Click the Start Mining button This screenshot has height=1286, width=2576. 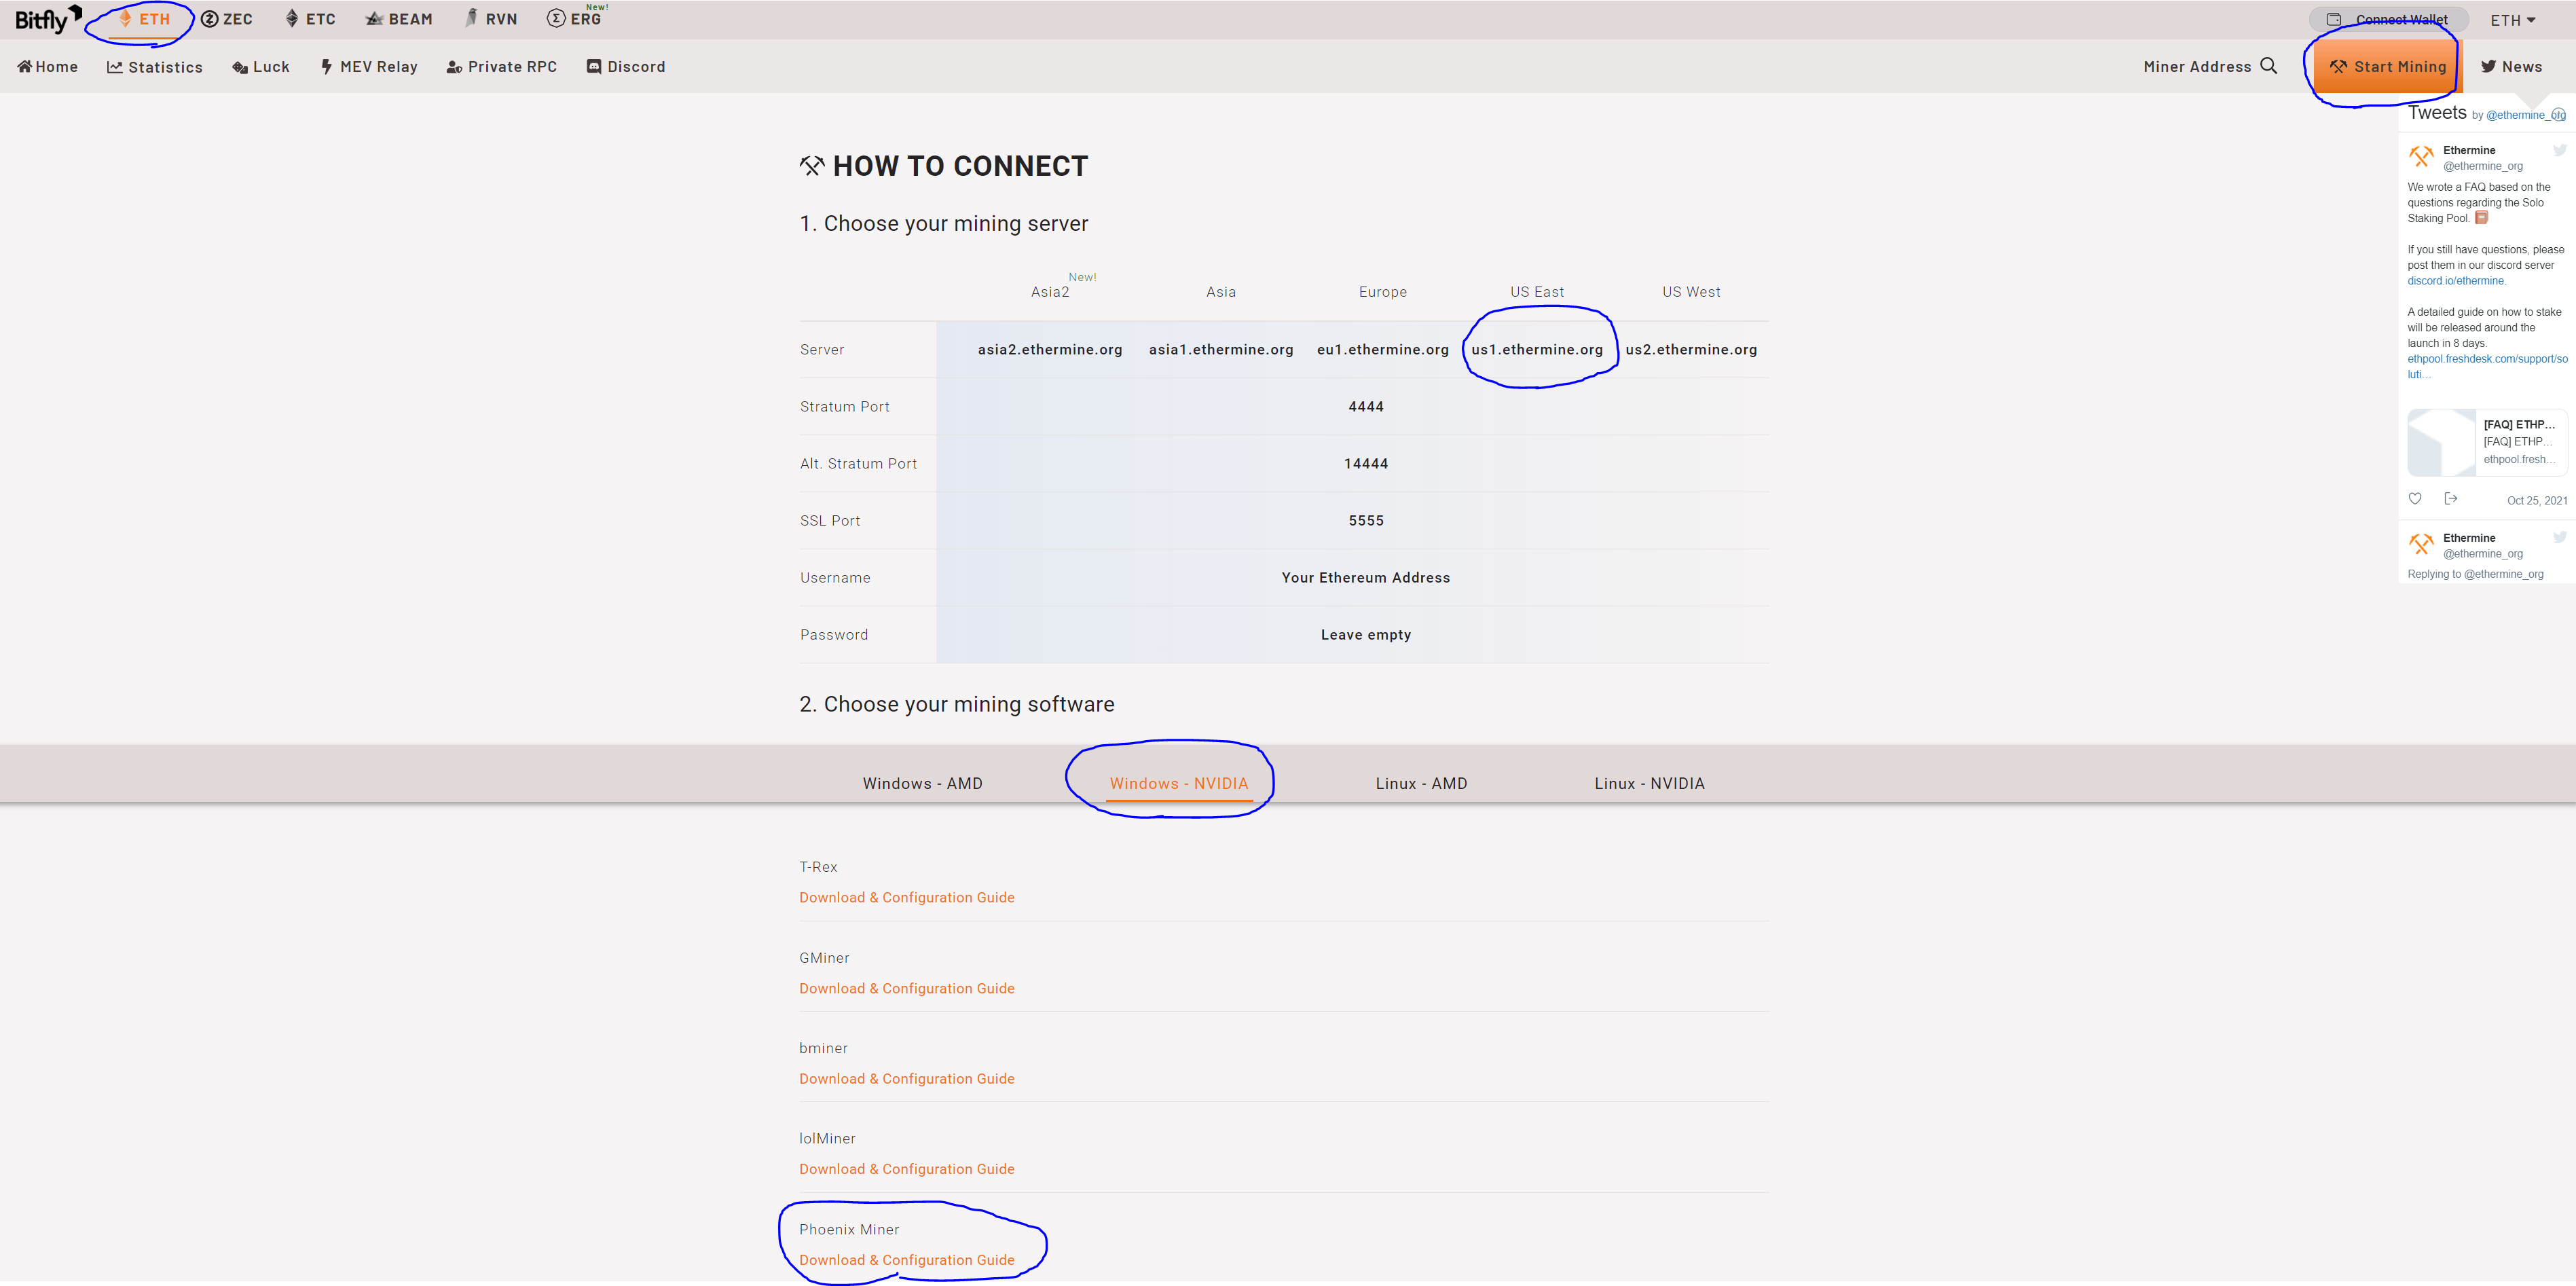tap(2387, 67)
